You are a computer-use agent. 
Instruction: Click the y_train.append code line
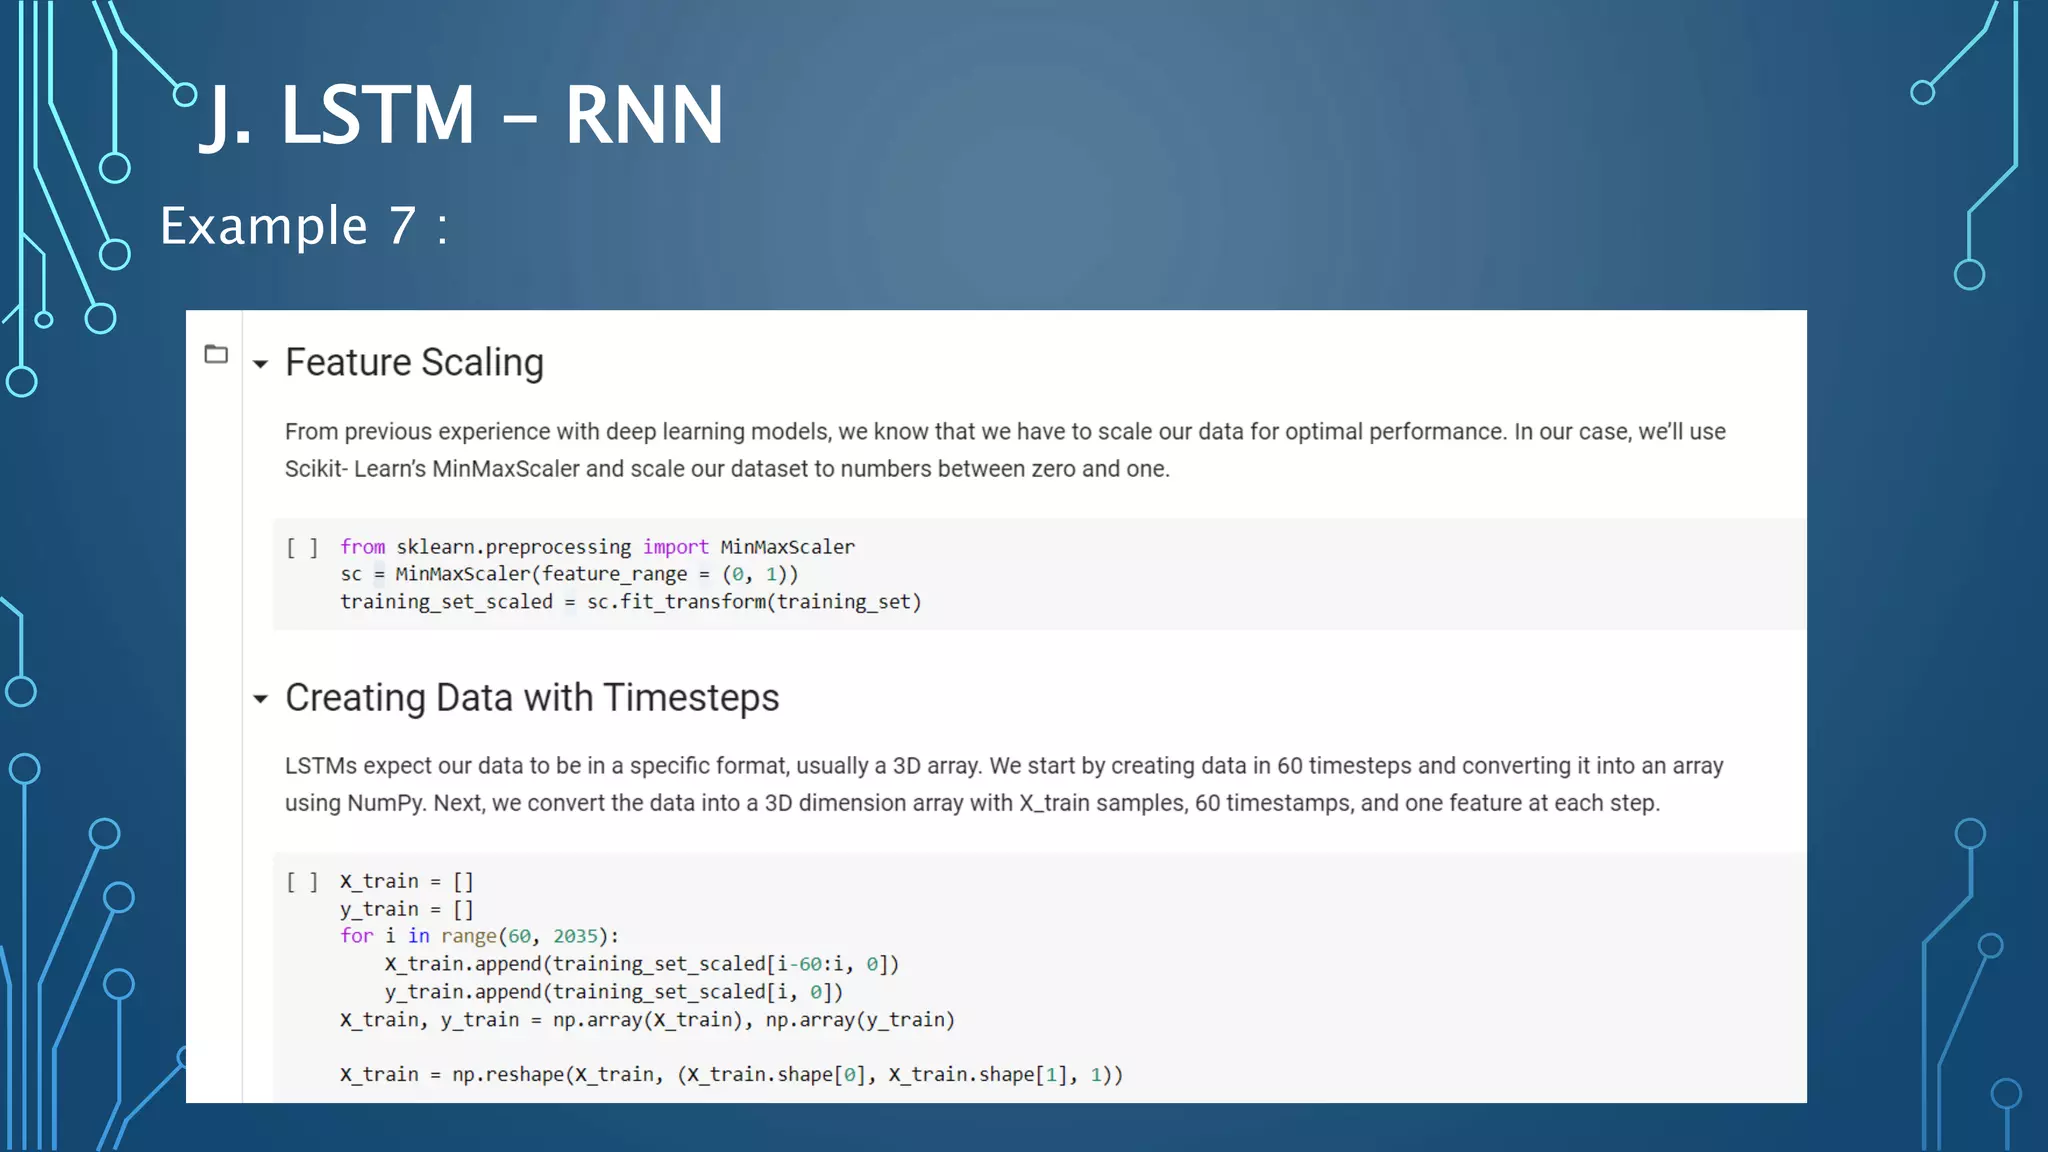point(614,992)
